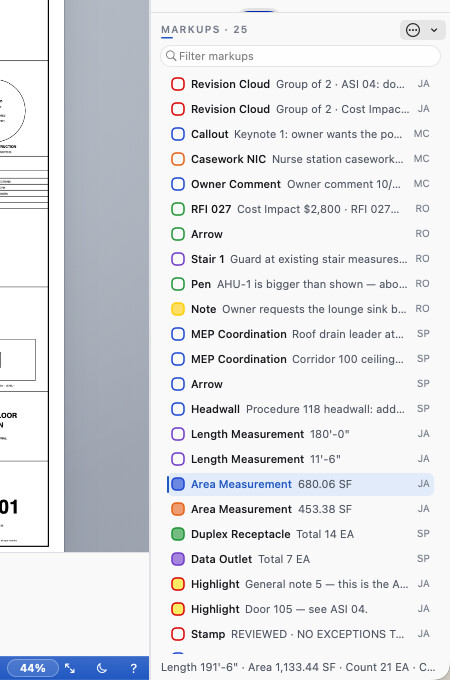Select 'Area Measurement' 680.06 SF row
Image resolution: width=450 pixels, height=680 pixels.
pos(300,484)
